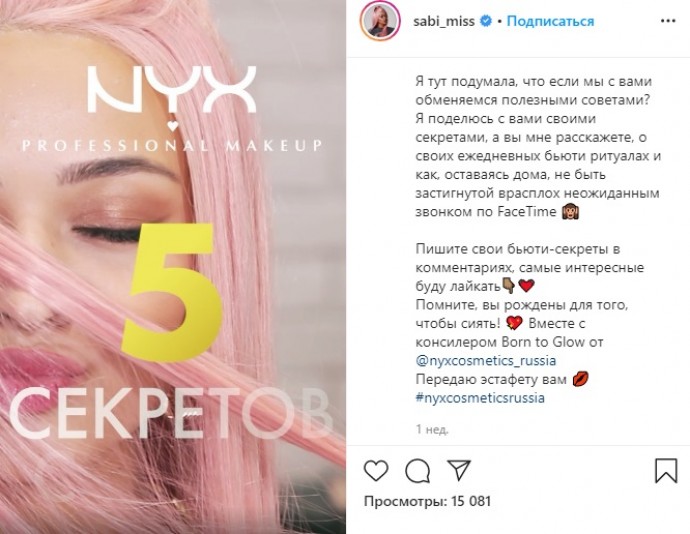Click the lips emoji after 'эстафету вам'
The image size is (690, 534).
coord(580,379)
